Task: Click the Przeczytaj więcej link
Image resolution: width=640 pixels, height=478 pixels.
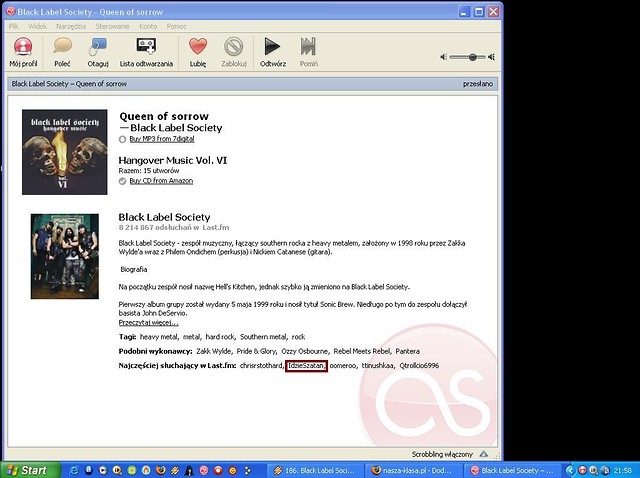Action: pos(149,322)
